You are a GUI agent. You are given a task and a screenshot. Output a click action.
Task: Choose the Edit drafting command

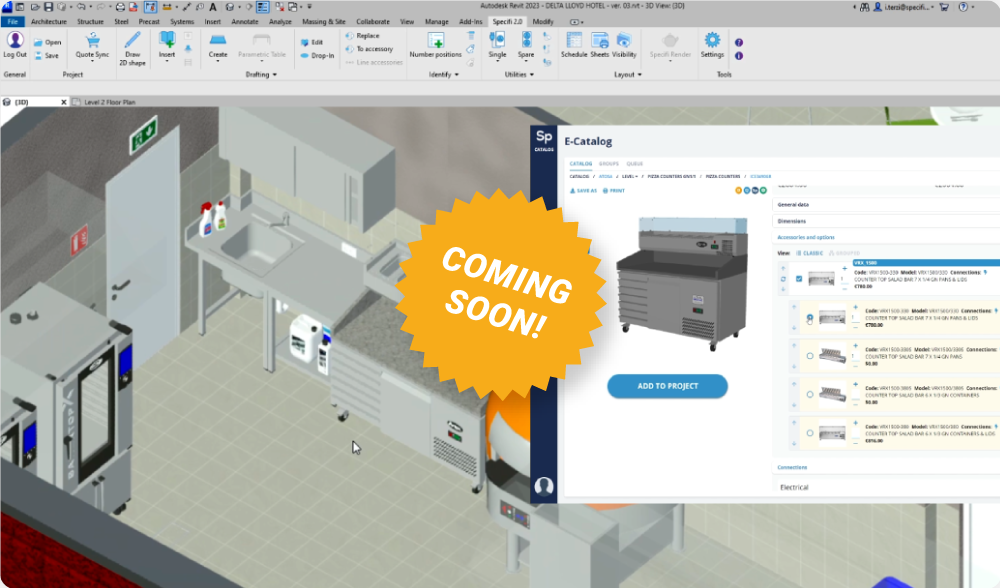tap(312, 42)
